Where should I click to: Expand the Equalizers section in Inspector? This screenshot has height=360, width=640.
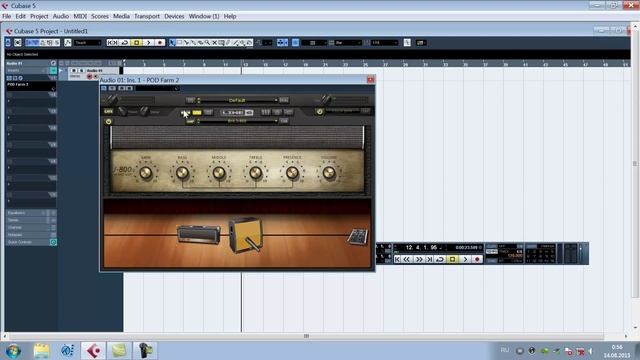(31, 213)
